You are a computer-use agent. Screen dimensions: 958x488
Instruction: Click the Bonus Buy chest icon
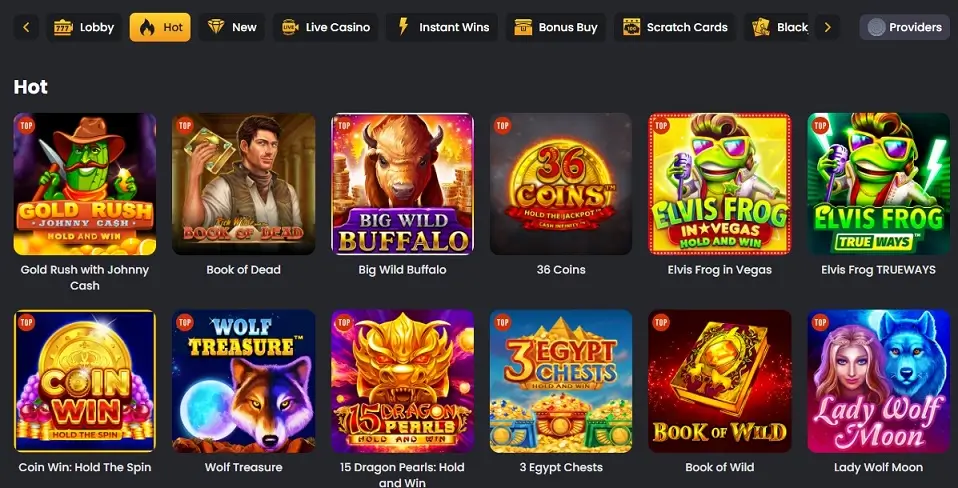523,27
